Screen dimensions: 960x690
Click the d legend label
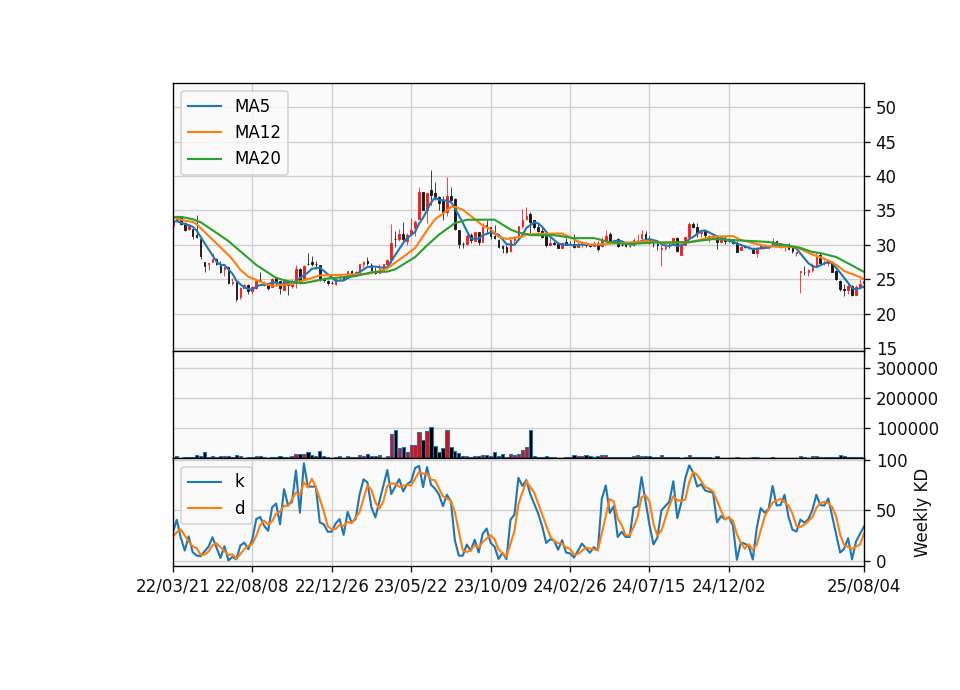click(240, 508)
